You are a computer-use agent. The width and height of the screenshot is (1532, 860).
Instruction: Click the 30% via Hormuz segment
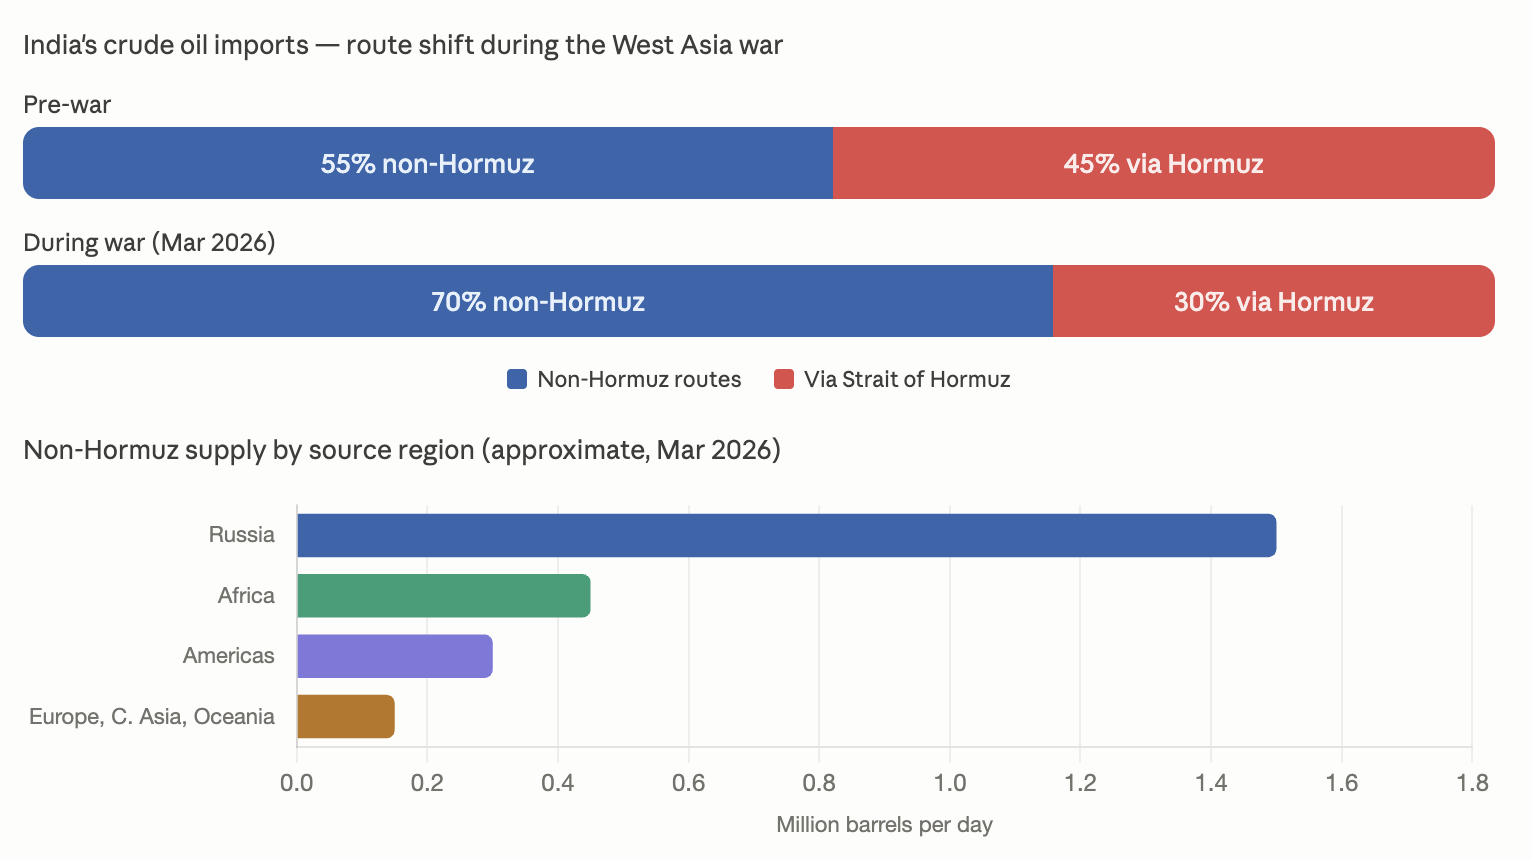pyautogui.click(x=1274, y=301)
